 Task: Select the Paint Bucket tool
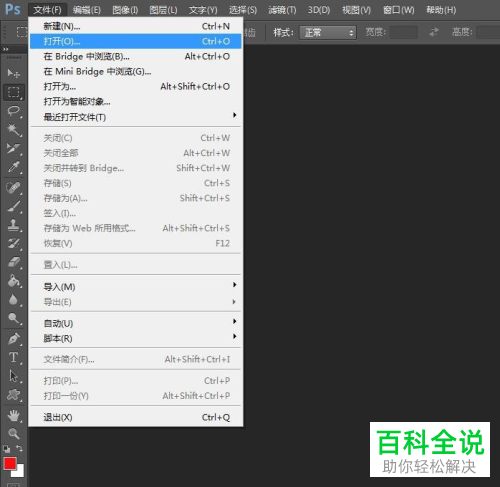point(13,281)
